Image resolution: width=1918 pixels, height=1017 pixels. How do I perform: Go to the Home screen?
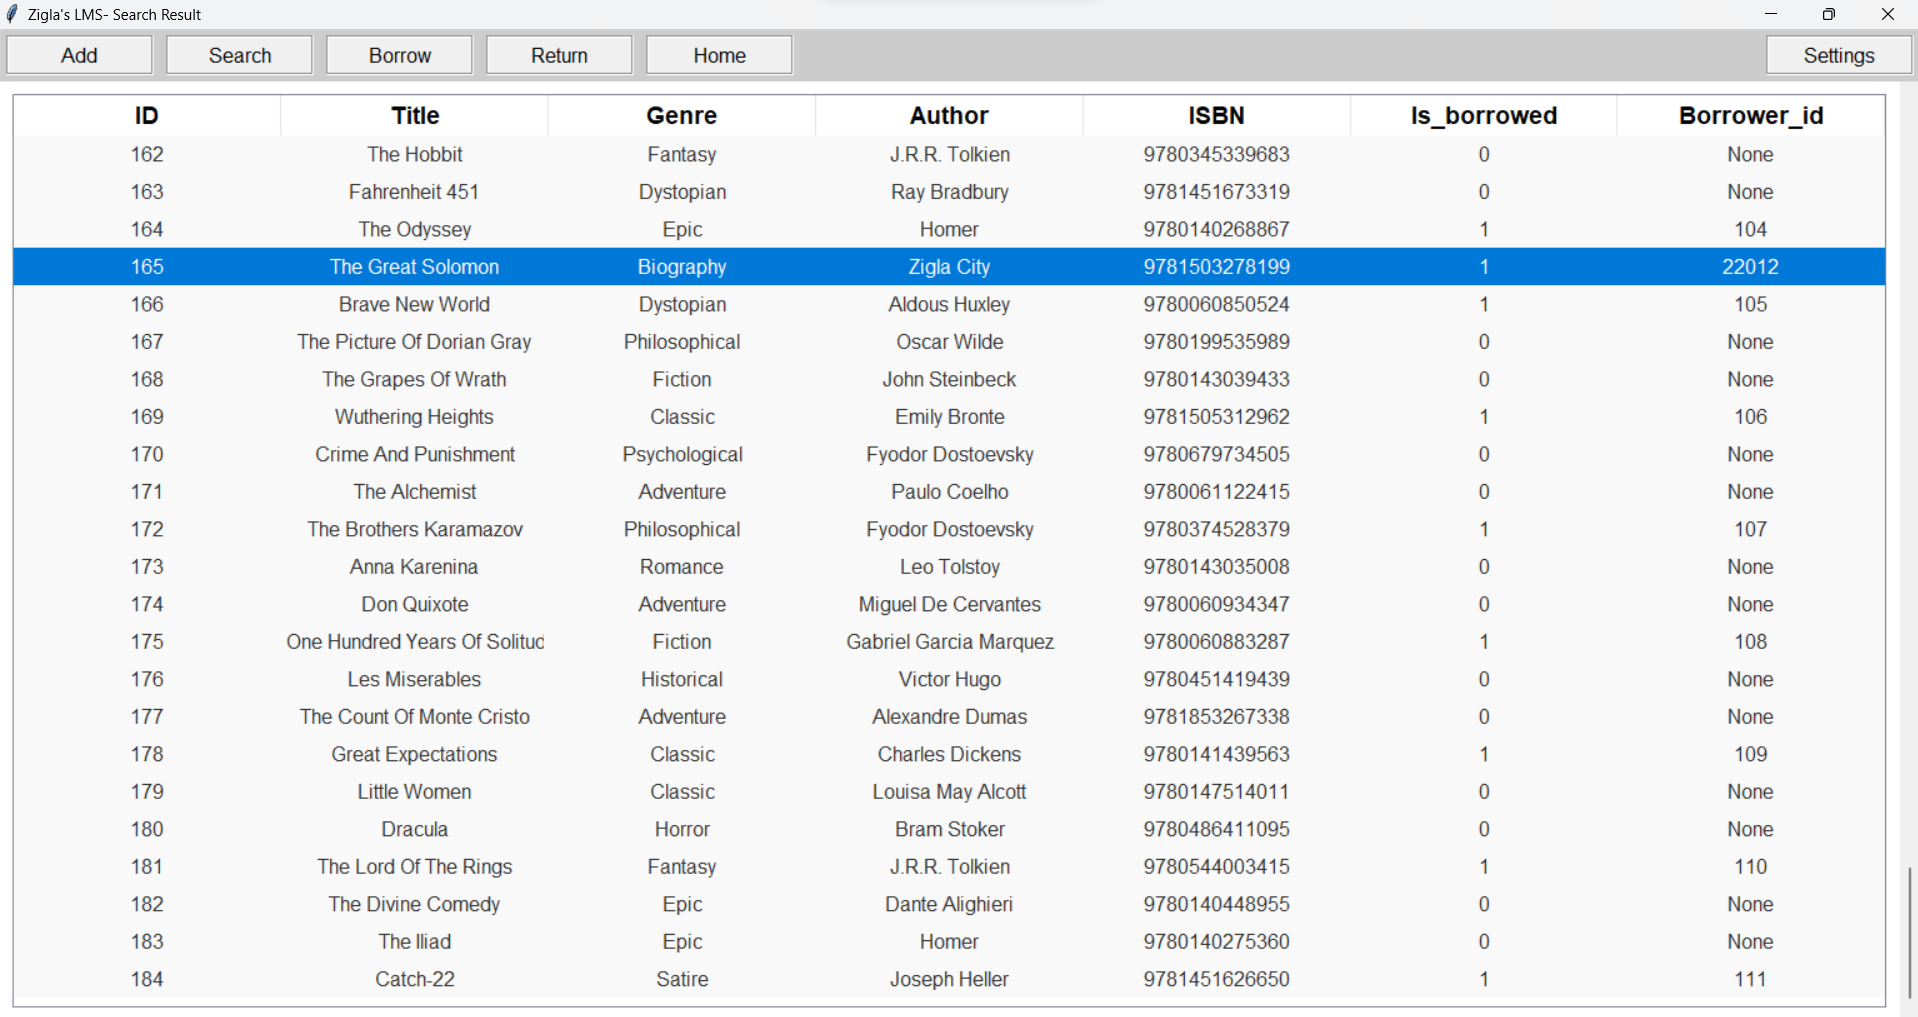(719, 55)
